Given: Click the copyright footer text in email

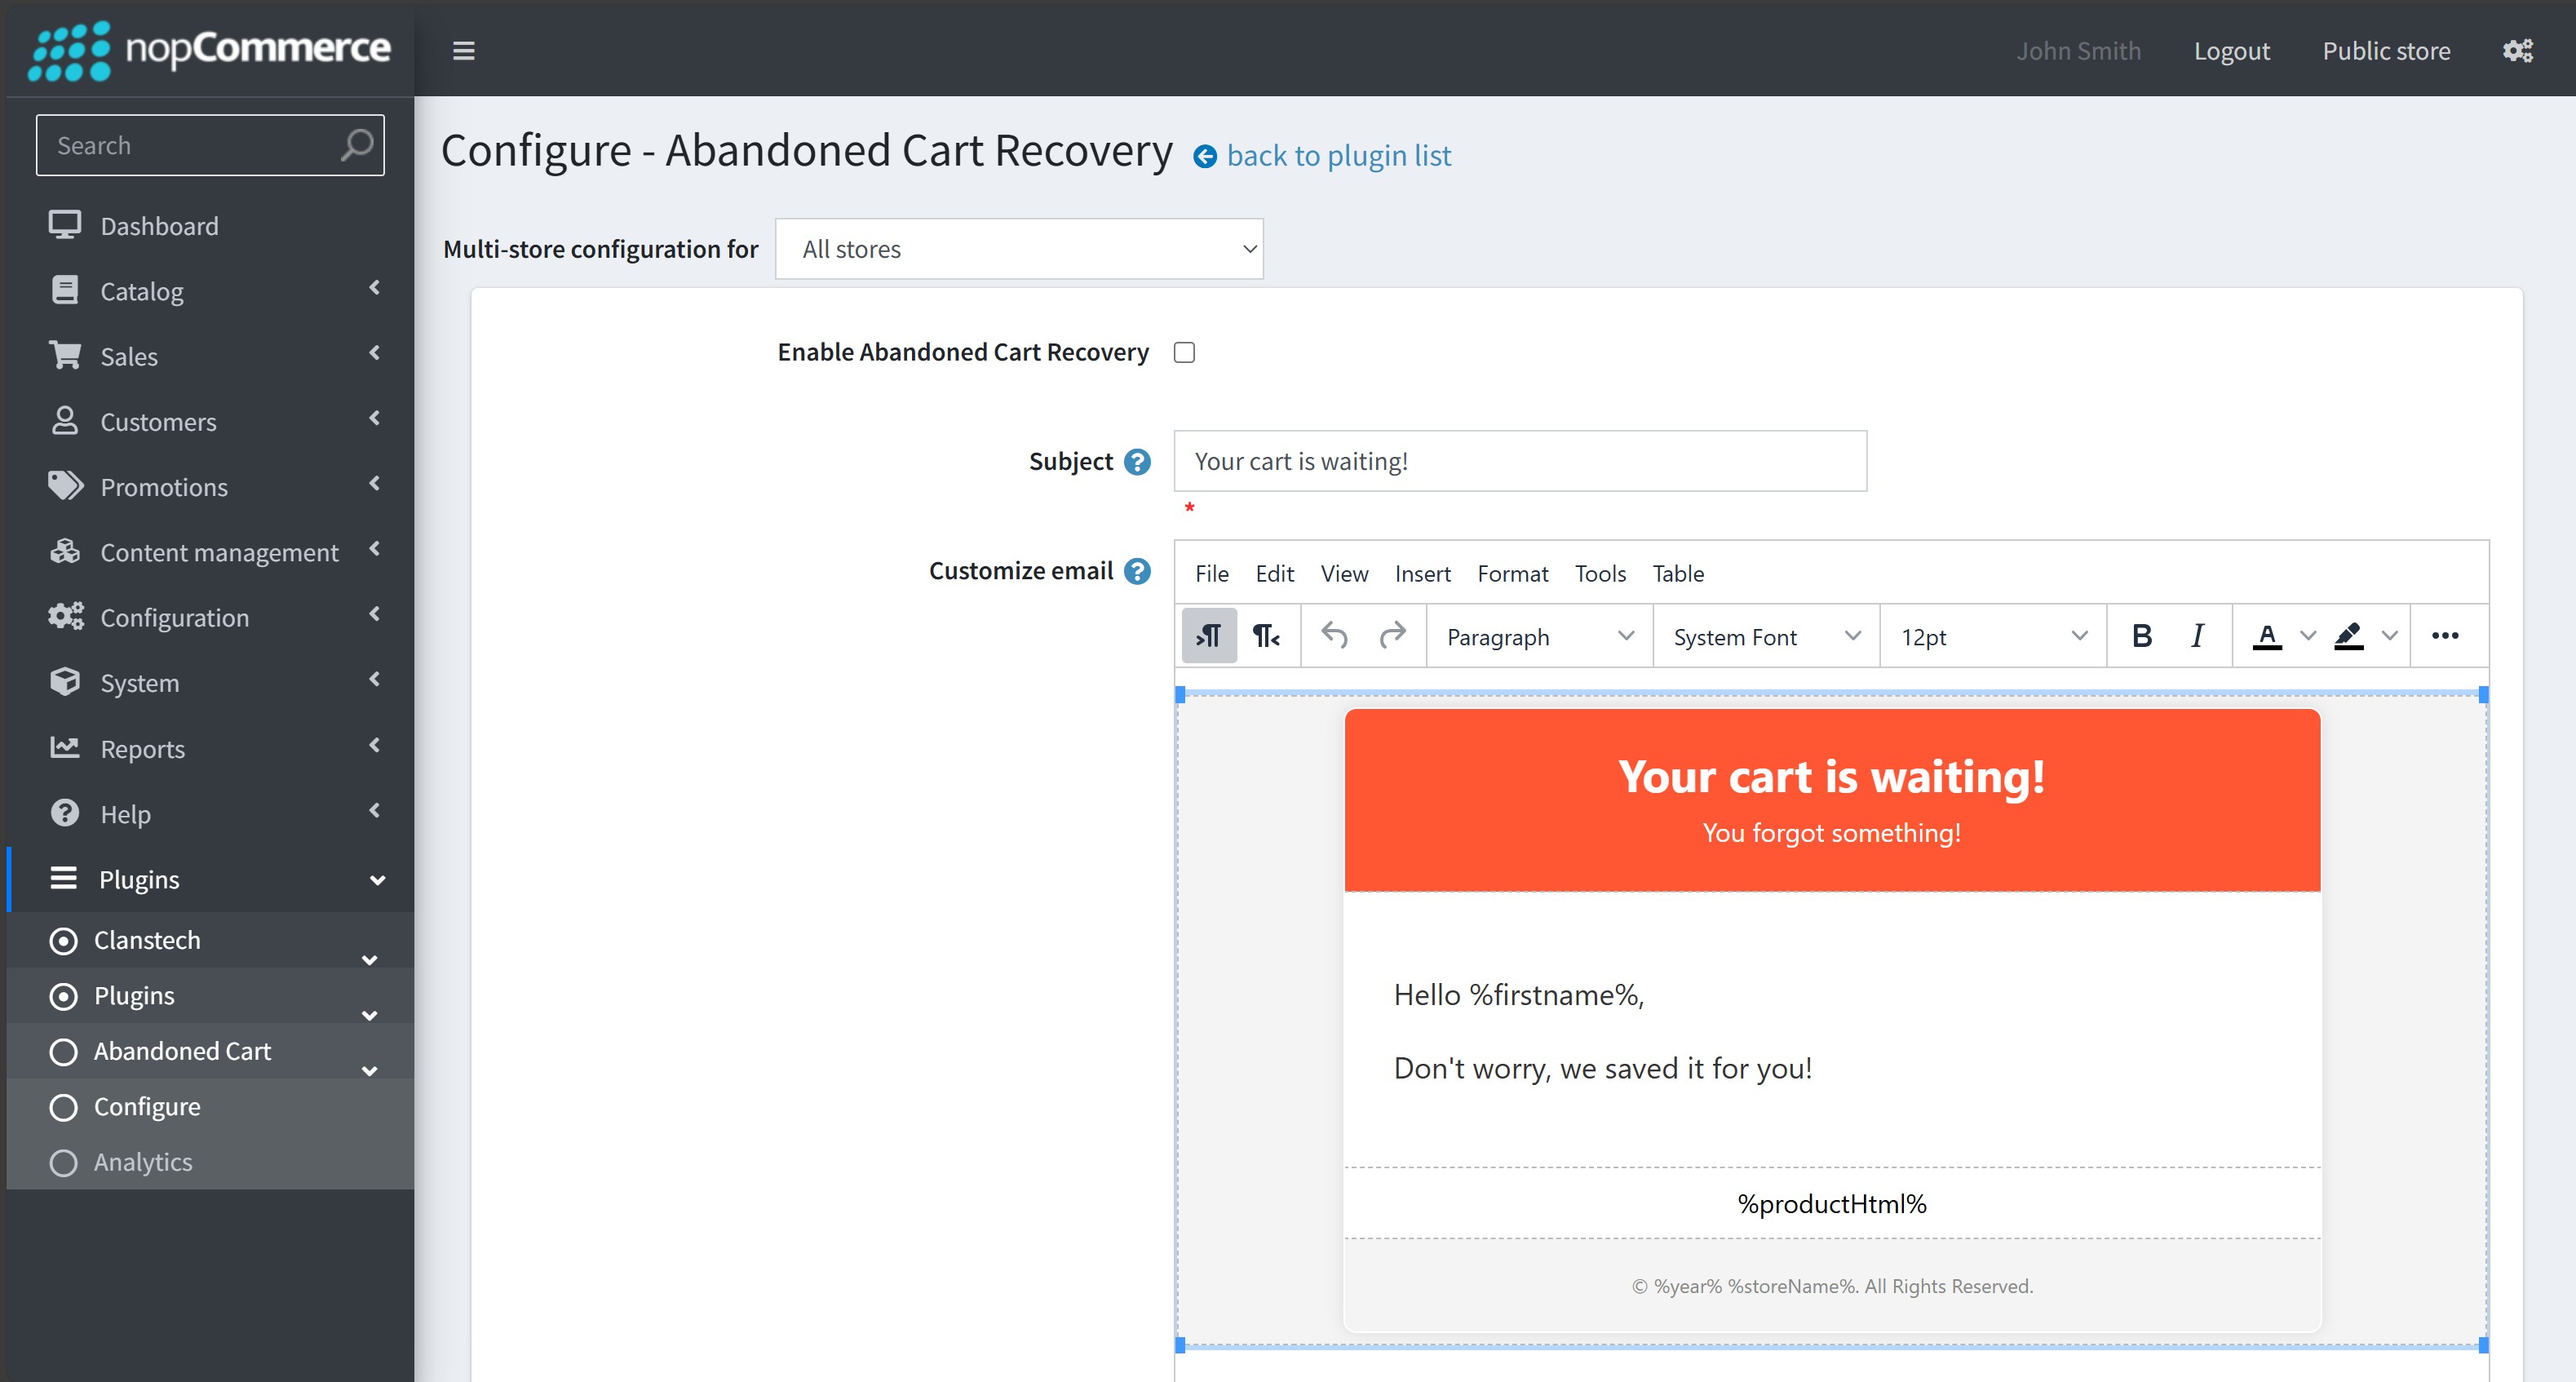Looking at the screenshot, I should tap(1832, 1286).
